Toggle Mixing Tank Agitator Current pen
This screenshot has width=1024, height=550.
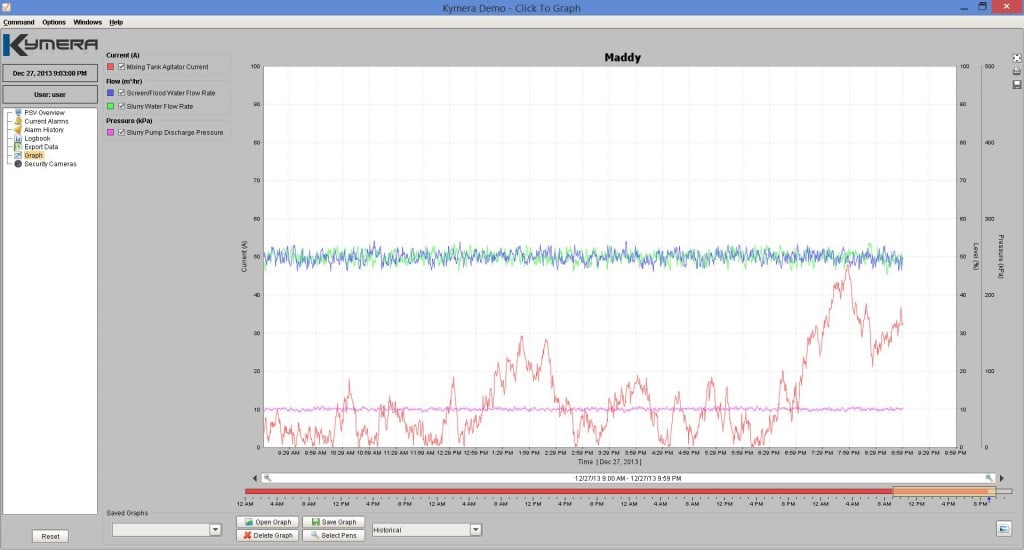pos(121,67)
